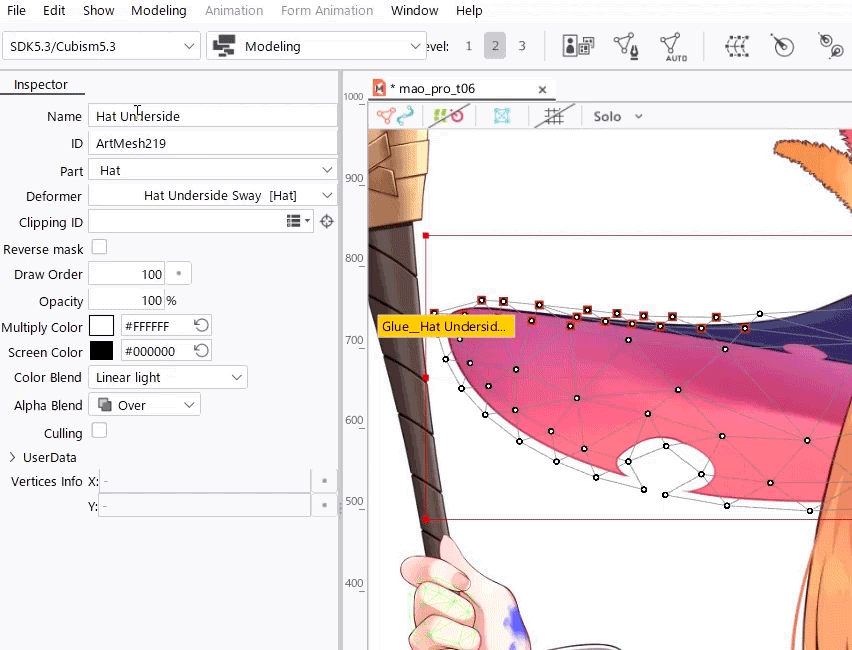Switch to the Inspector tab
The width and height of the screenshot is (852, 650).
(x=41, y=84)
